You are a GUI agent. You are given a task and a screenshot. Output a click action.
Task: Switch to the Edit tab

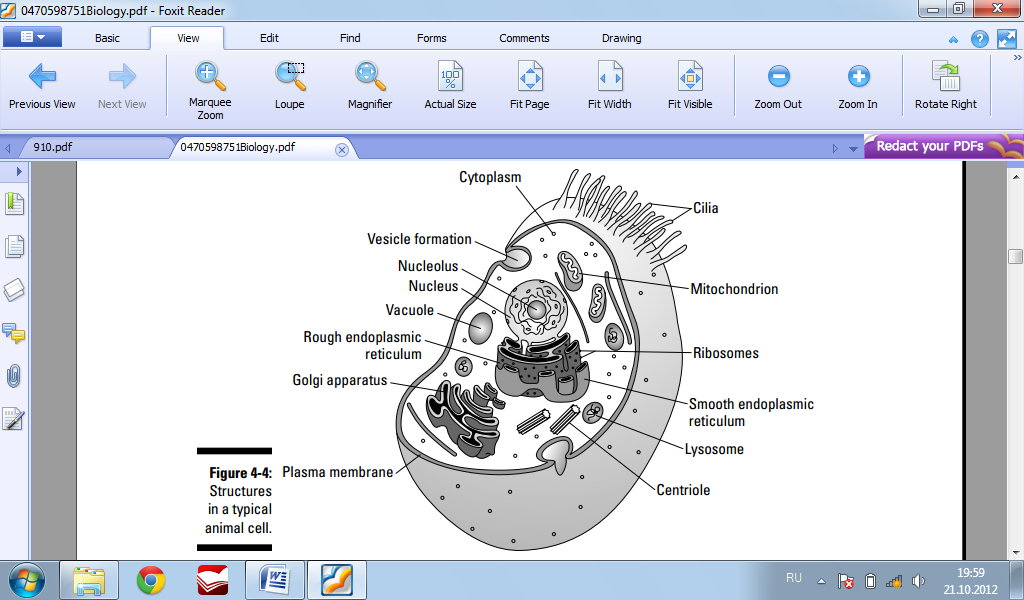tap(269, 39)
